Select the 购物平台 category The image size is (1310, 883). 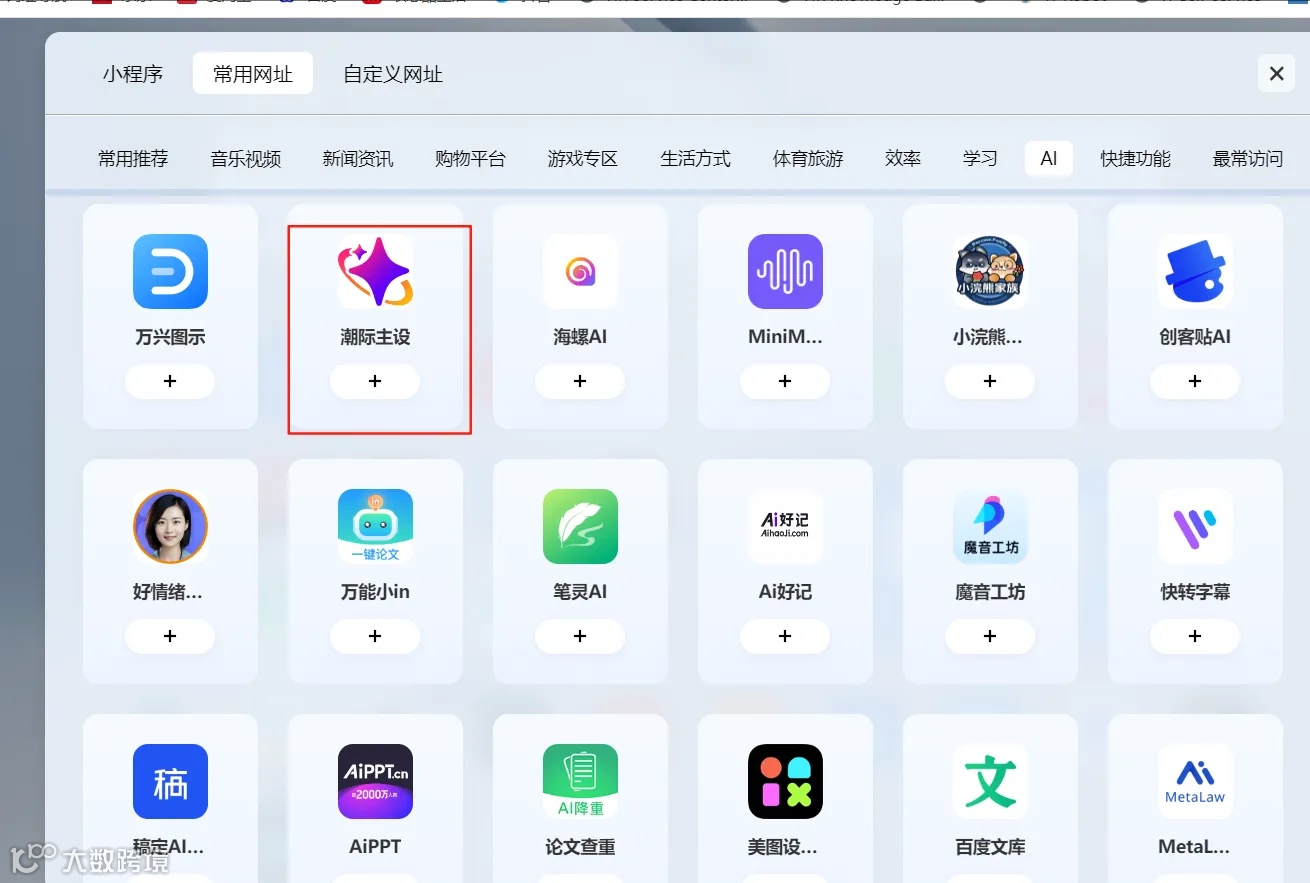click(x=471, y=159)
